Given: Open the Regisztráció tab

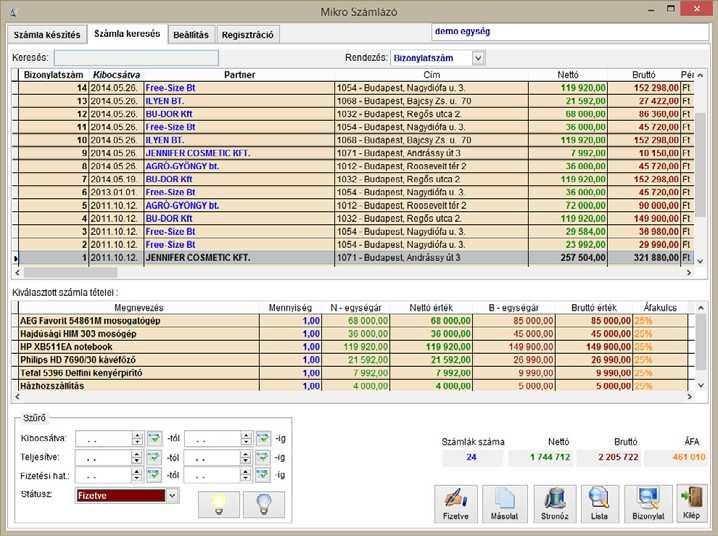Looking at the screenshot, I should 248,35.
